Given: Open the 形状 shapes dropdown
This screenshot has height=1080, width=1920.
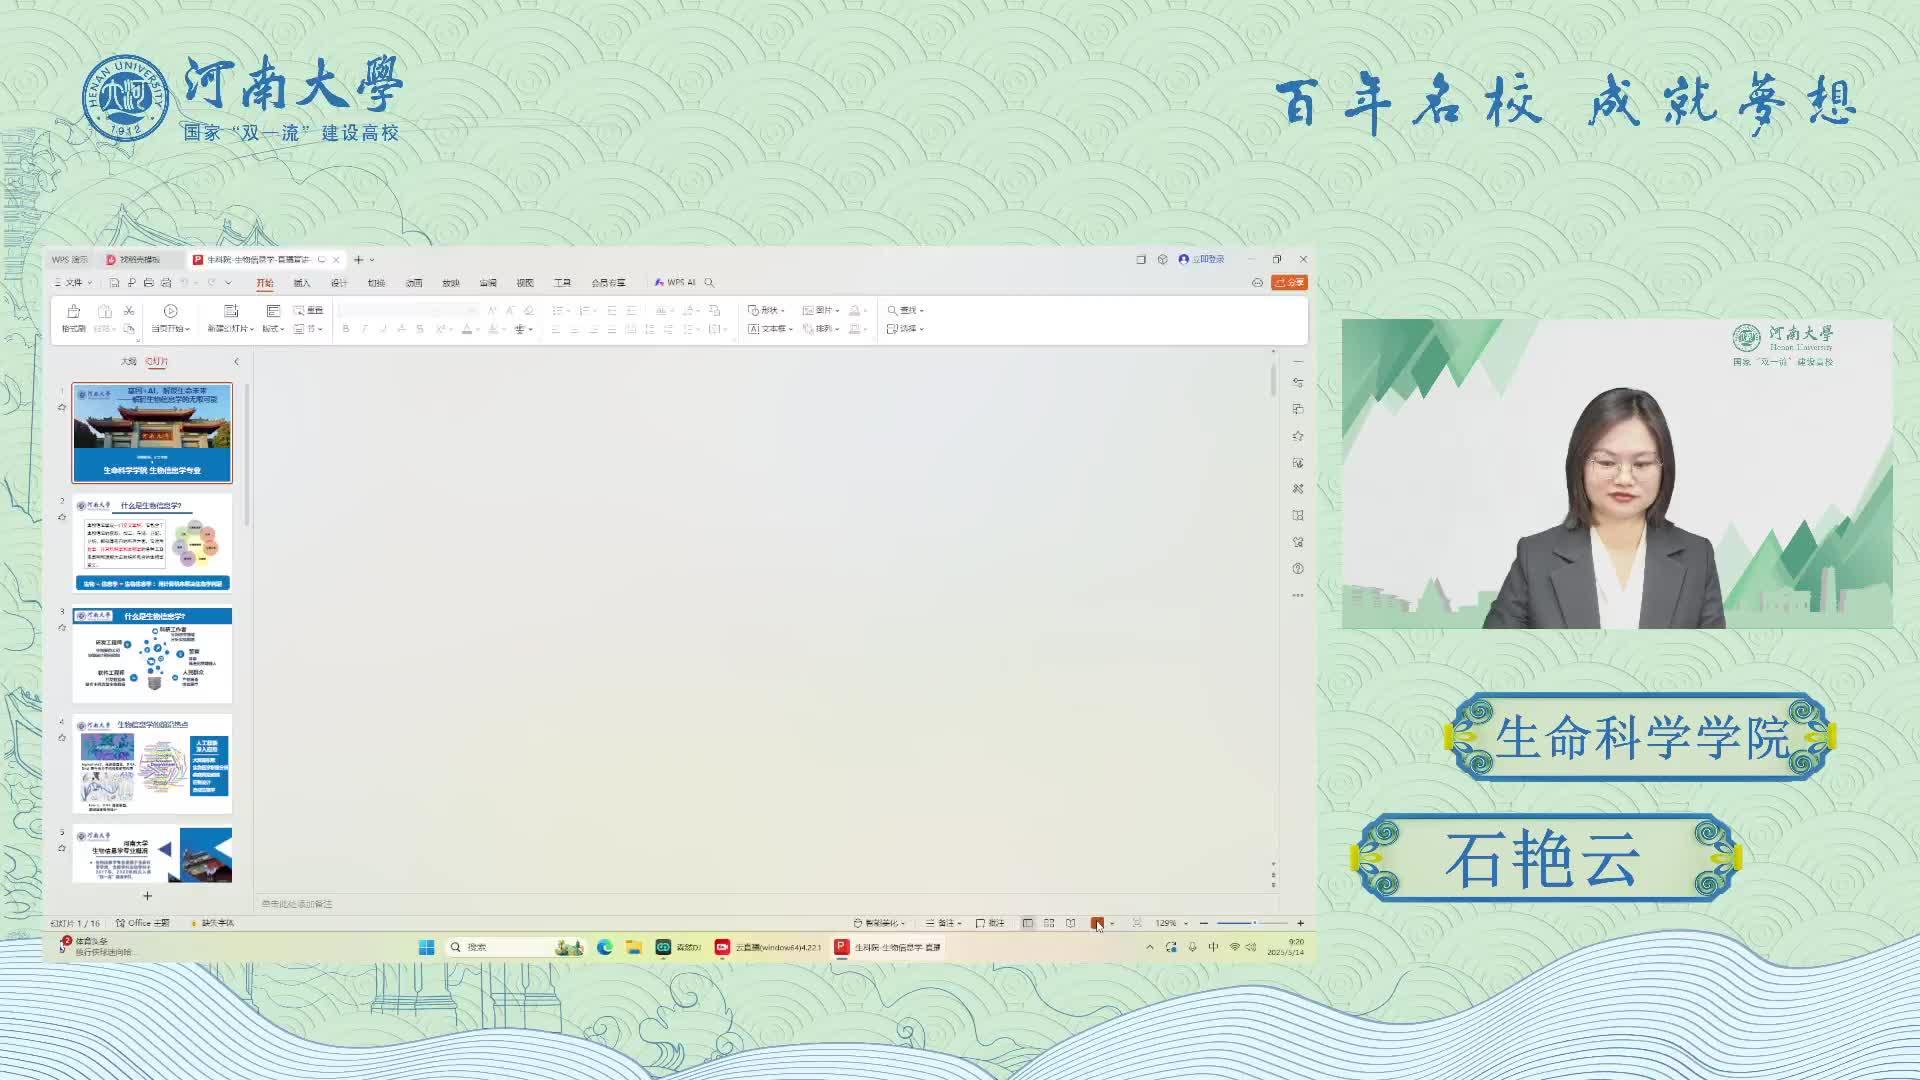Looking at the screenshot, I should pos(766,311).
